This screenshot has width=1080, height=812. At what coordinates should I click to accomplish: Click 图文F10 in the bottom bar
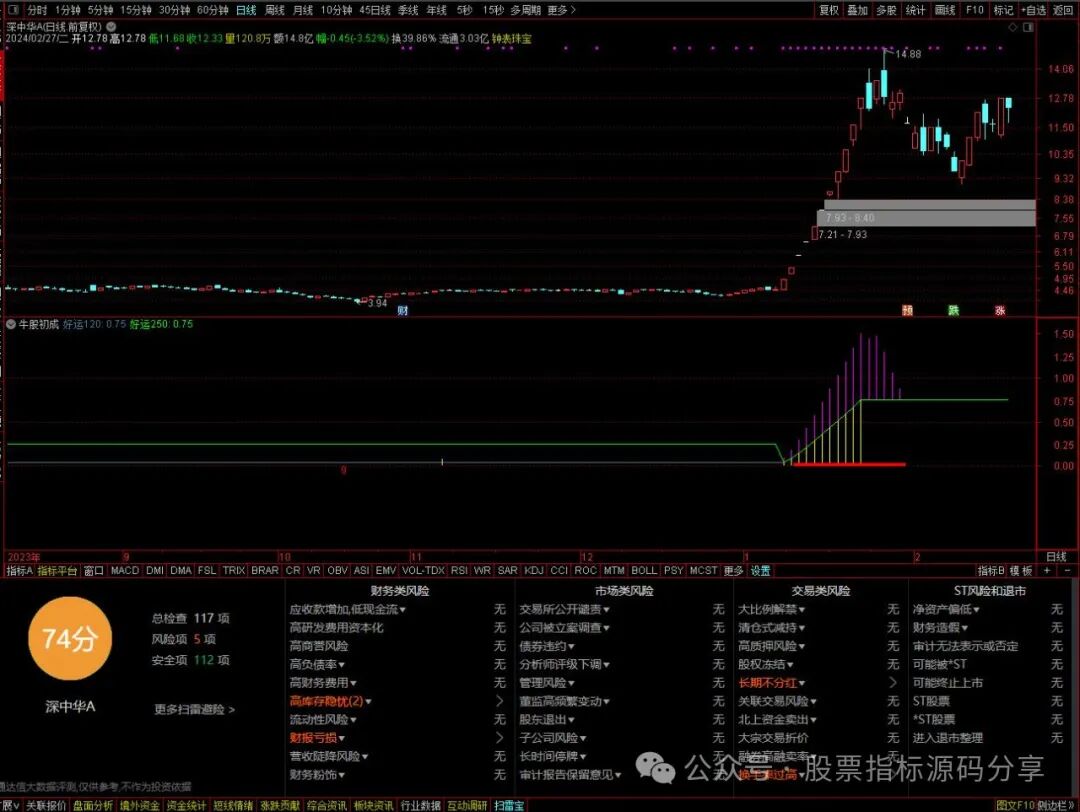point(1015,805)
